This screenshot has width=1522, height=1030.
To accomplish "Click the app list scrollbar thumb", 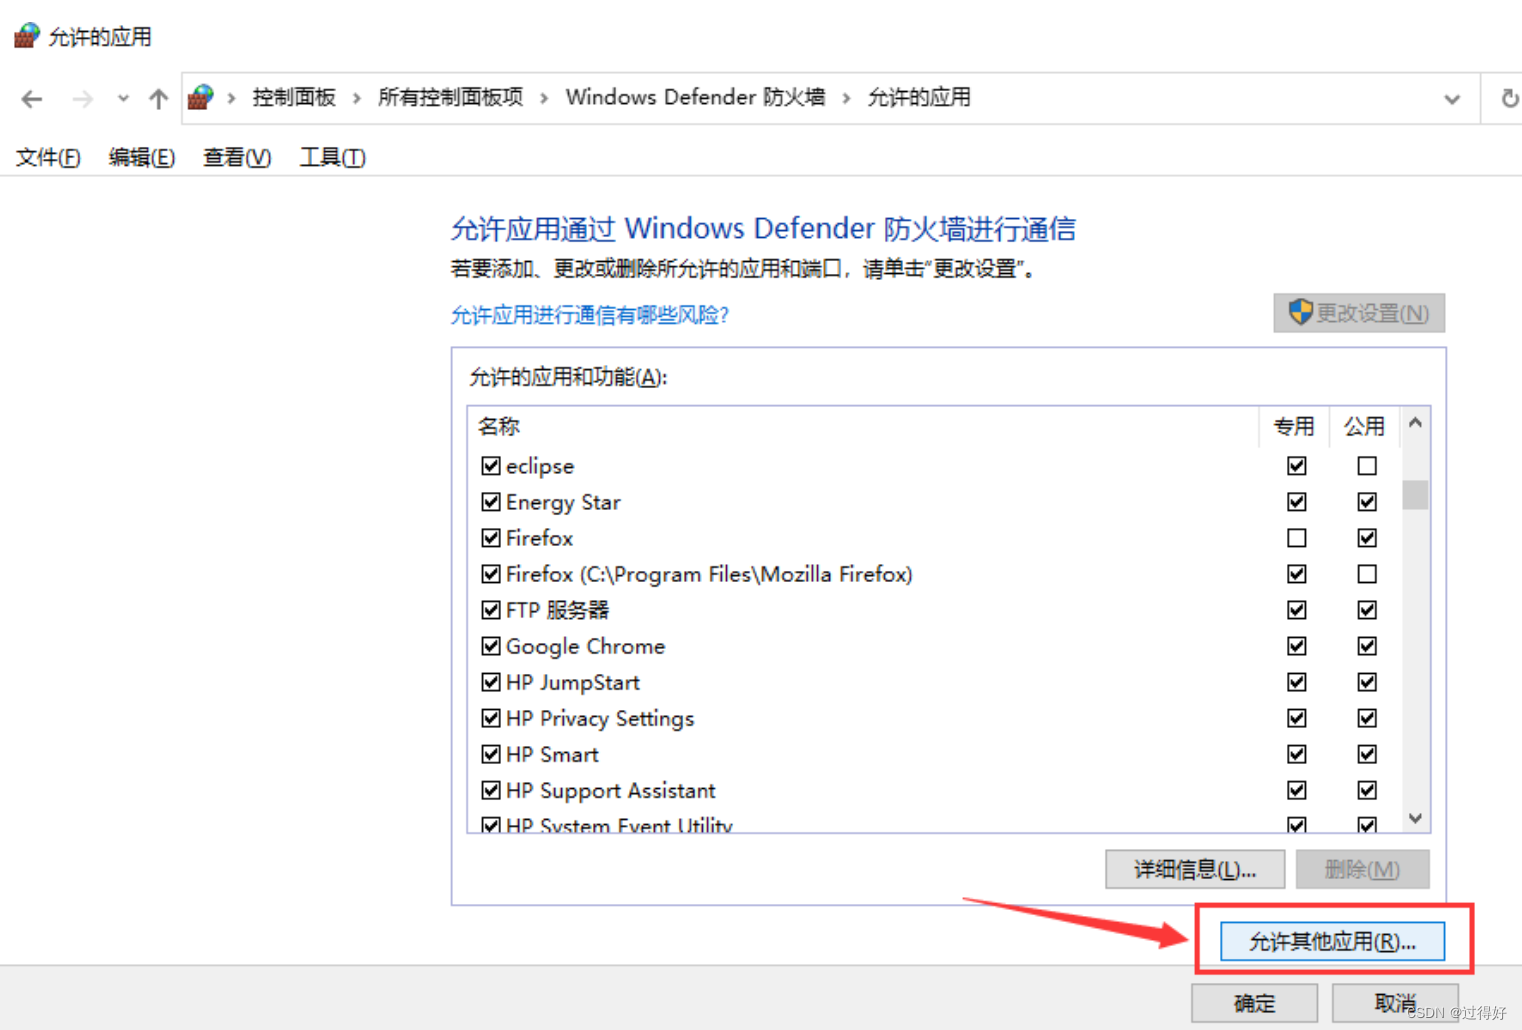I will (x=1415, y=494).
